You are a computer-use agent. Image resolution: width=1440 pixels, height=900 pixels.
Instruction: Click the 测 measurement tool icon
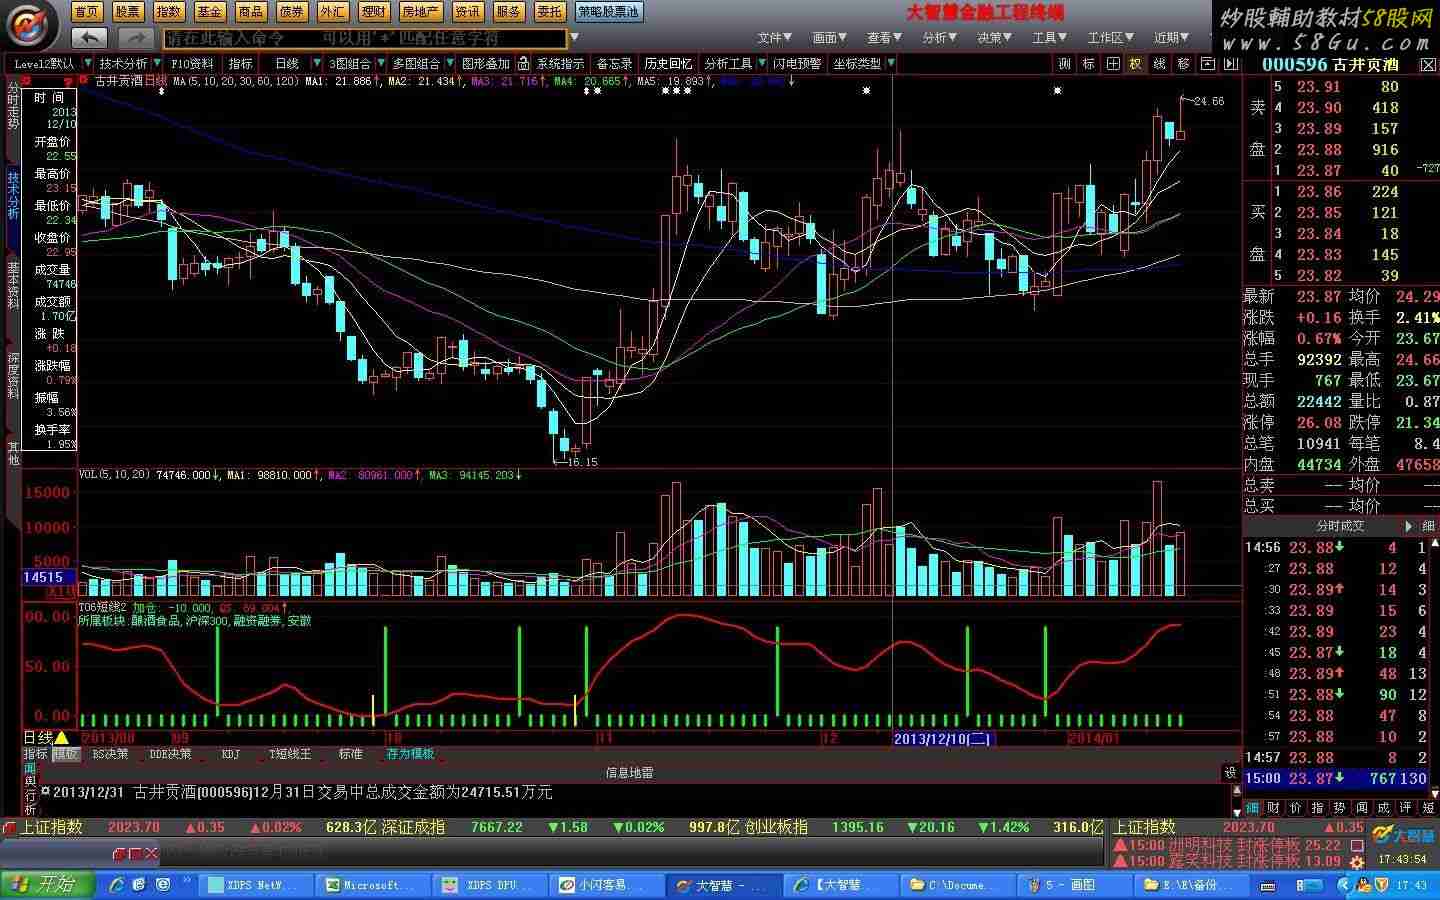click(1064, 63)
